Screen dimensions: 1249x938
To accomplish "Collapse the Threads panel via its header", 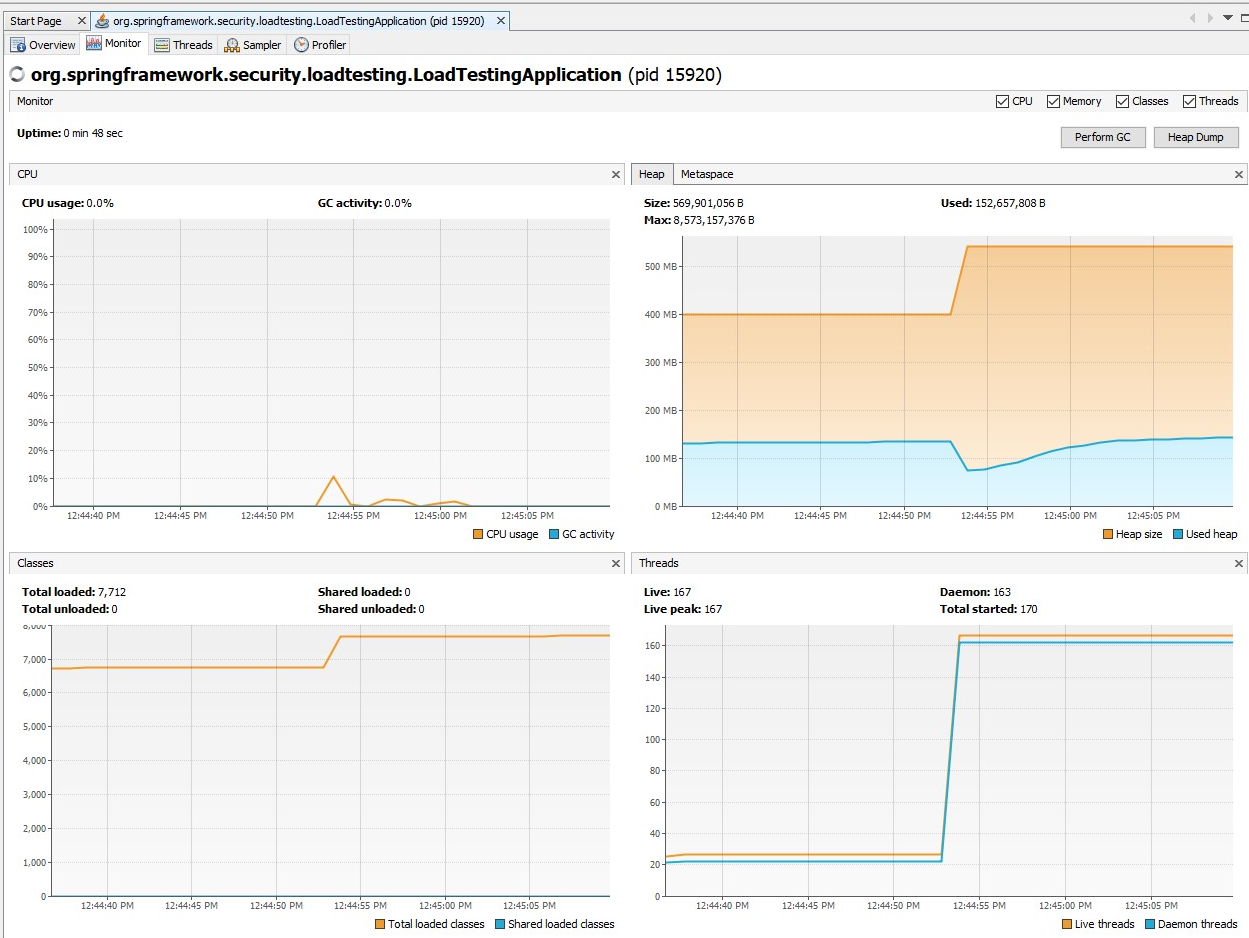I will [1238, 562].
